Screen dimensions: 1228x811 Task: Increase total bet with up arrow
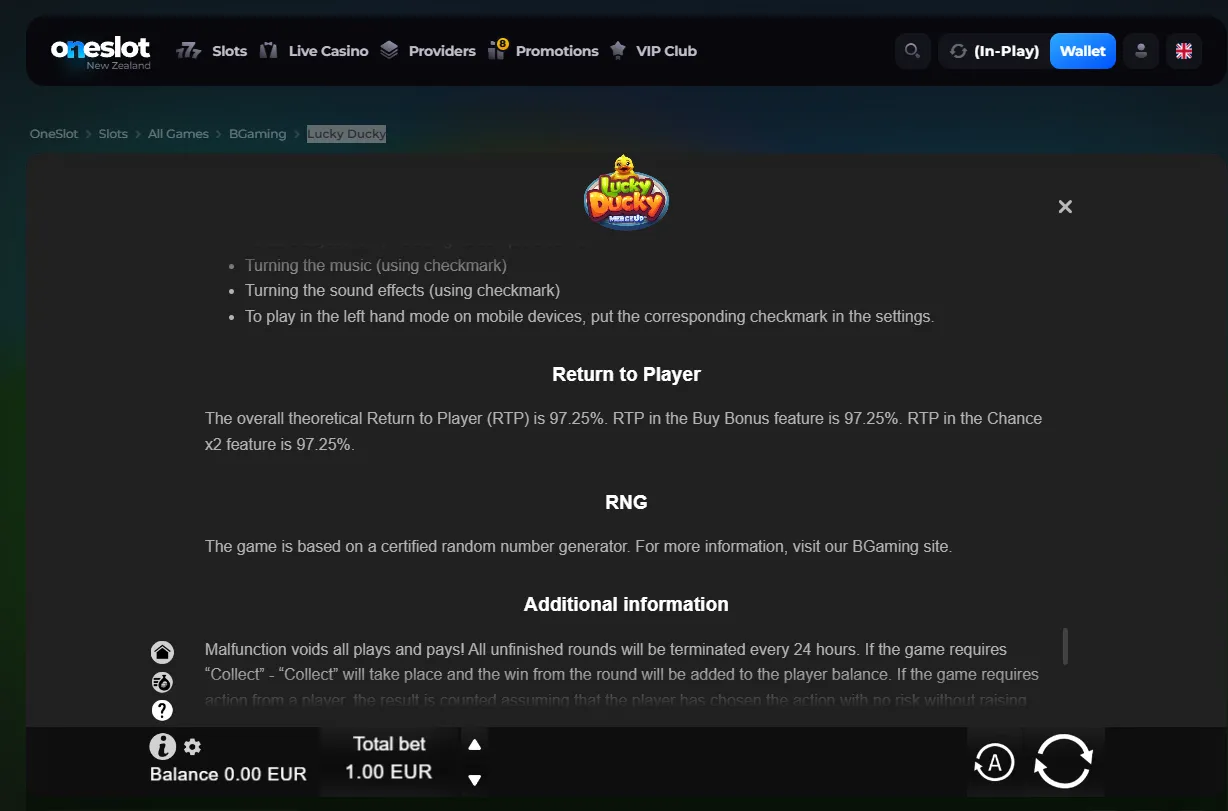click(475, 744)
